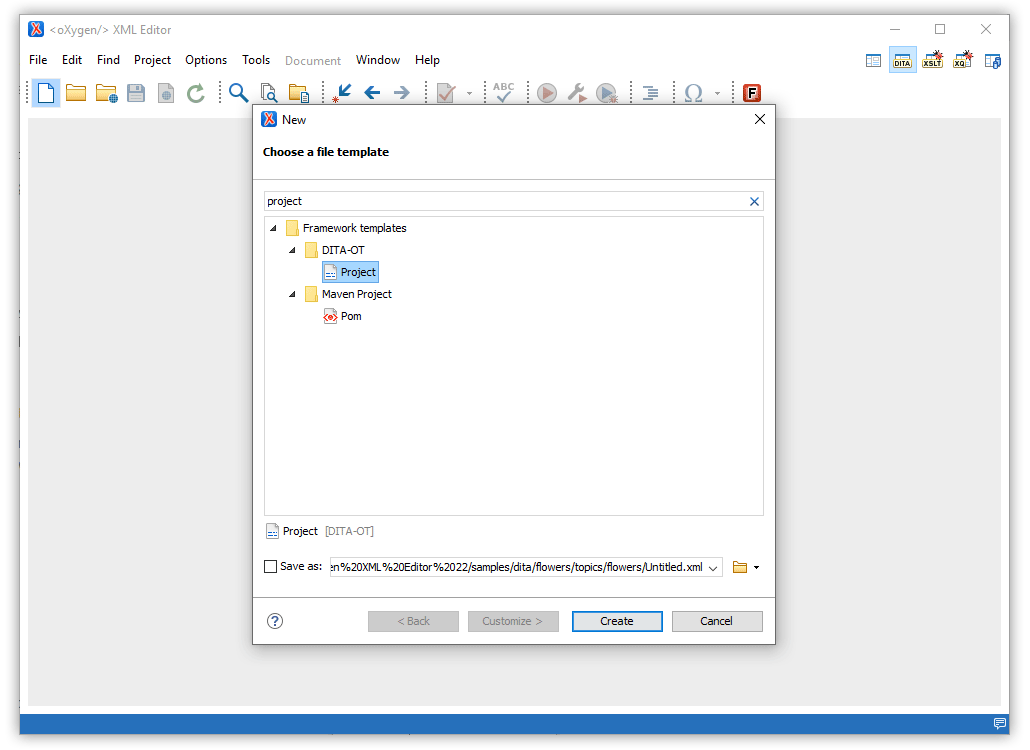Click the Browse folder icon by Save as
The height and width of the screenshot is (750, 1030).
pyautogui.click(x=740, y=567)
